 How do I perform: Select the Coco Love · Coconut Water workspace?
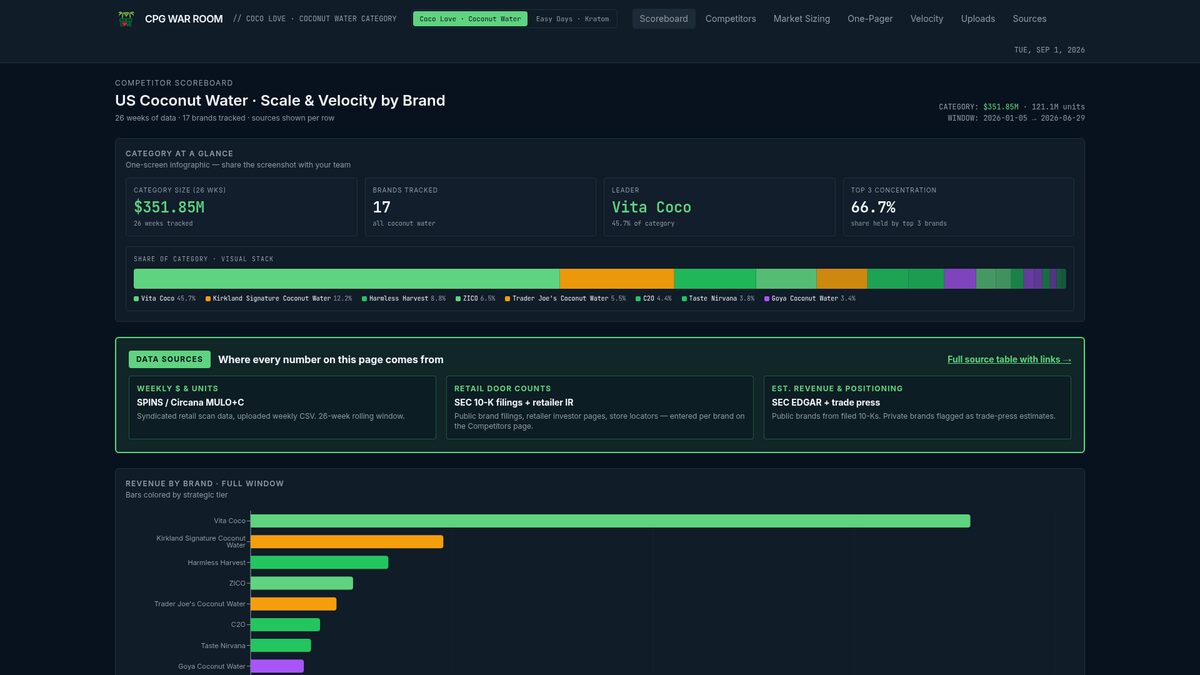click(470, 19)
